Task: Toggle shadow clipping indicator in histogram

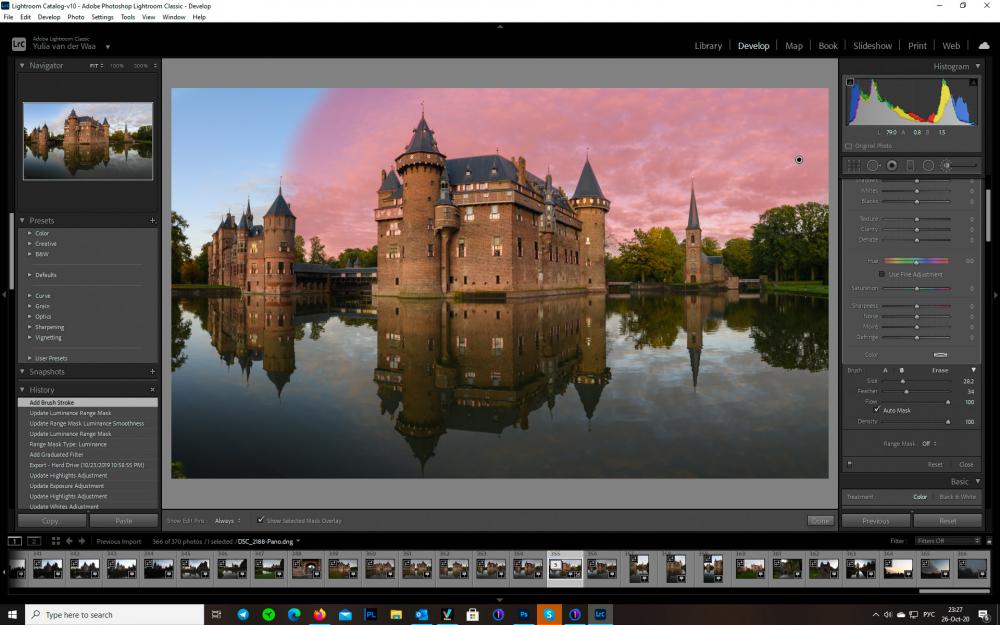Action: pos(850,82)
